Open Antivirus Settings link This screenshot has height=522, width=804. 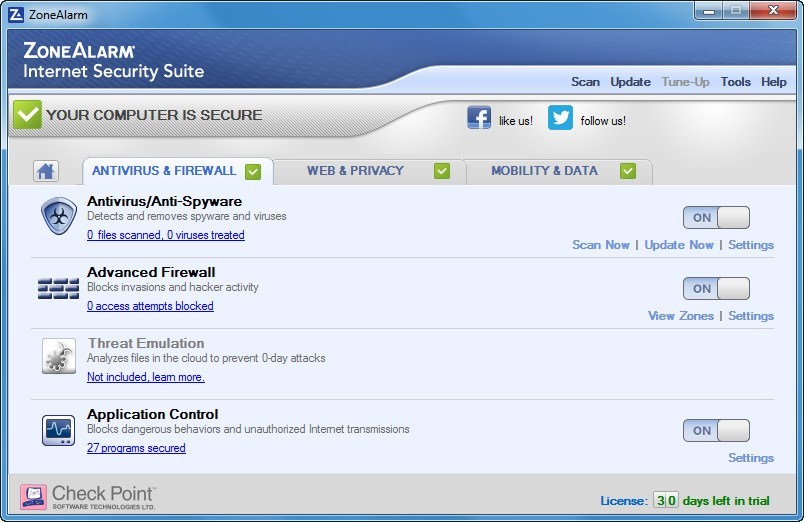[751, 245]
